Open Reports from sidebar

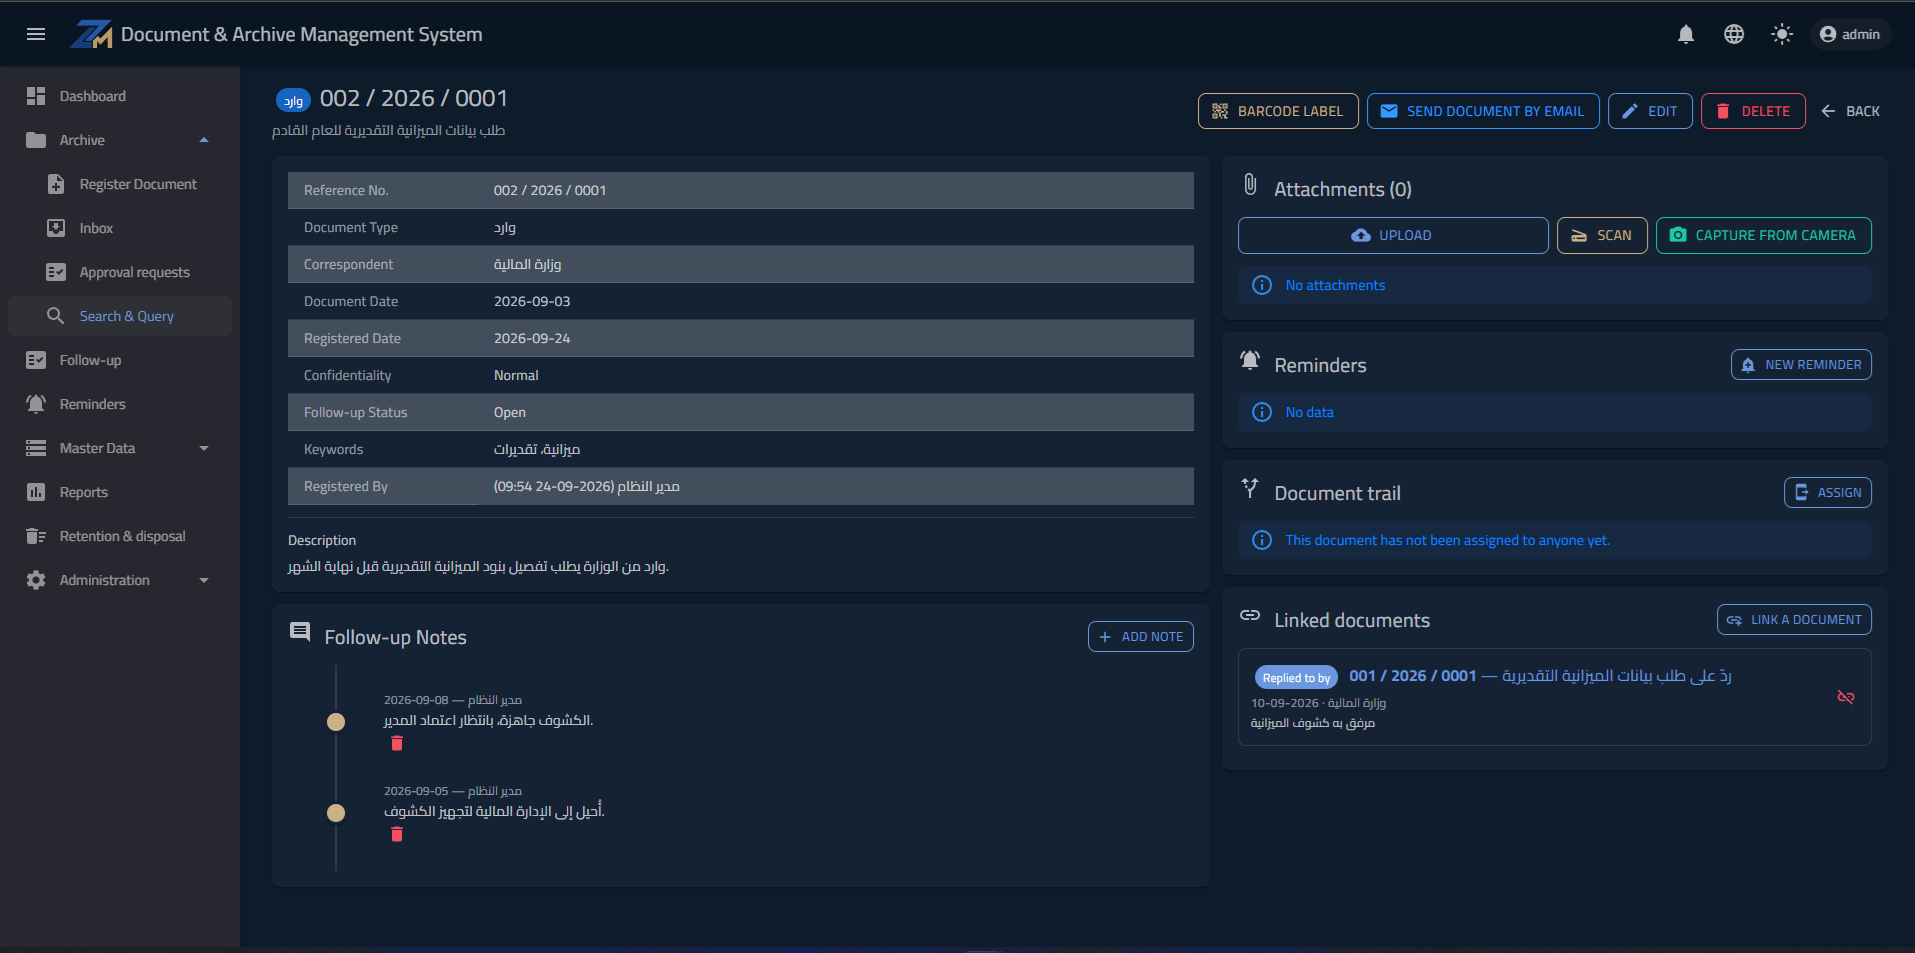(x=120, y=492)
